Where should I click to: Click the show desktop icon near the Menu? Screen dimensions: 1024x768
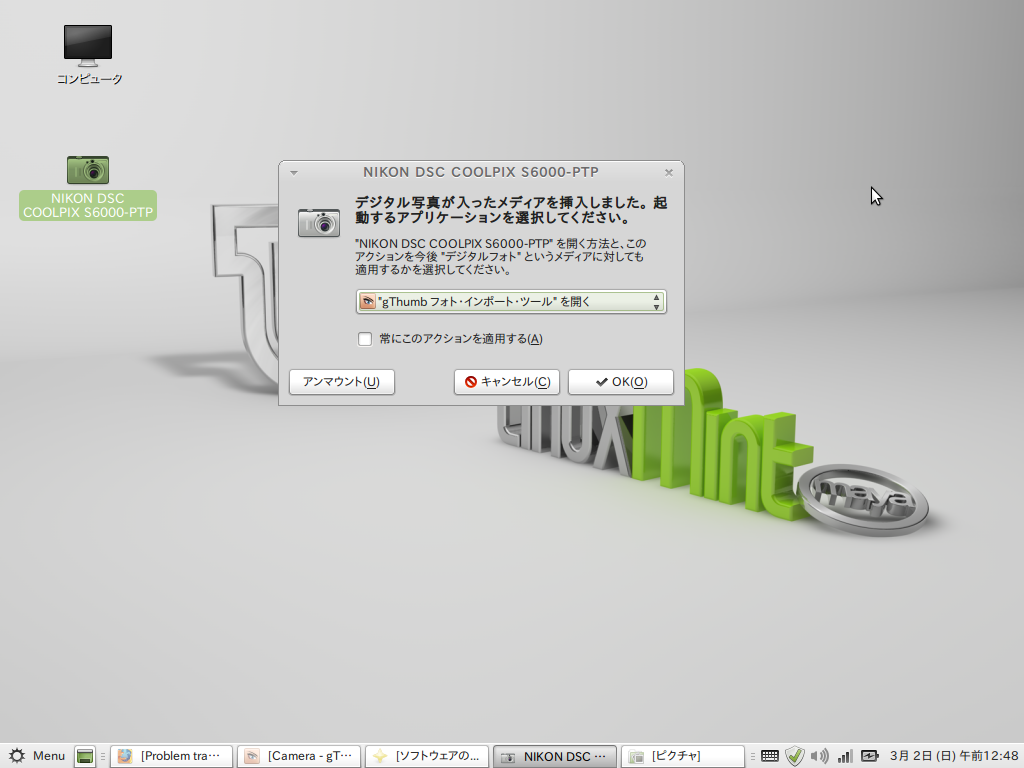coord(83,756)
